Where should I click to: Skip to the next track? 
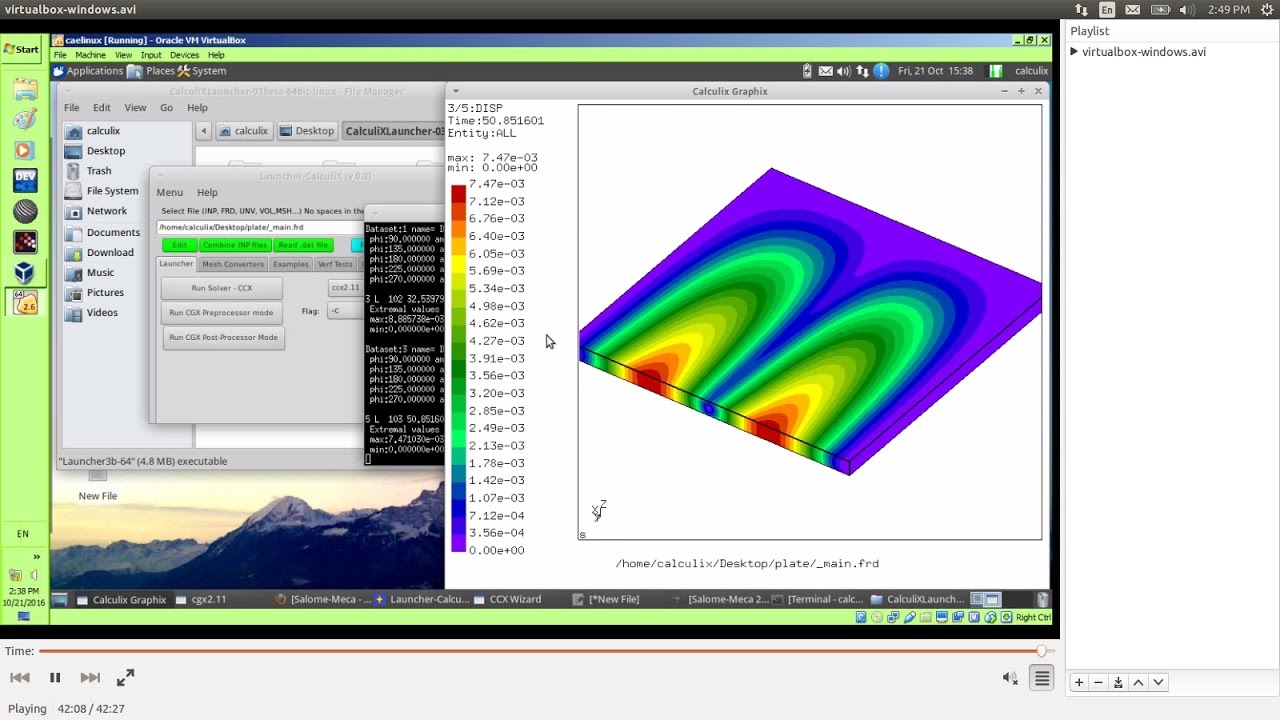[x=90, y=678]
